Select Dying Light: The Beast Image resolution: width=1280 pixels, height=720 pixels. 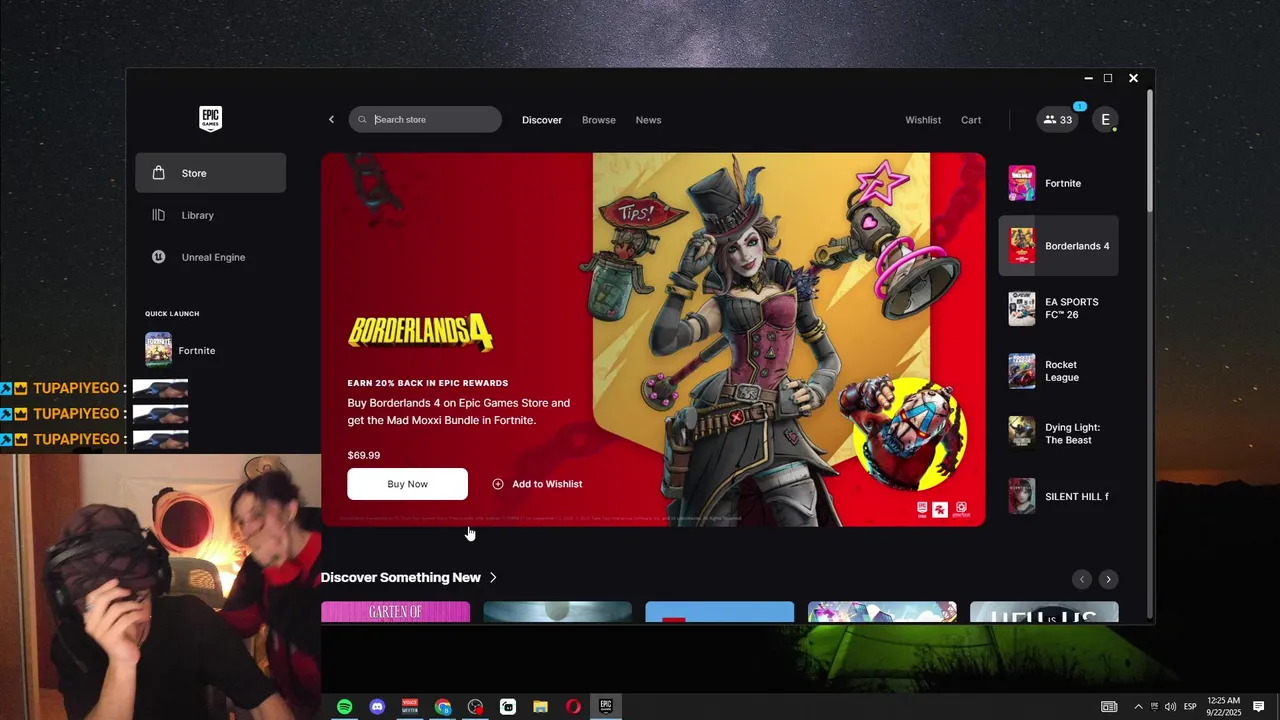click(x=1059, y=433)
